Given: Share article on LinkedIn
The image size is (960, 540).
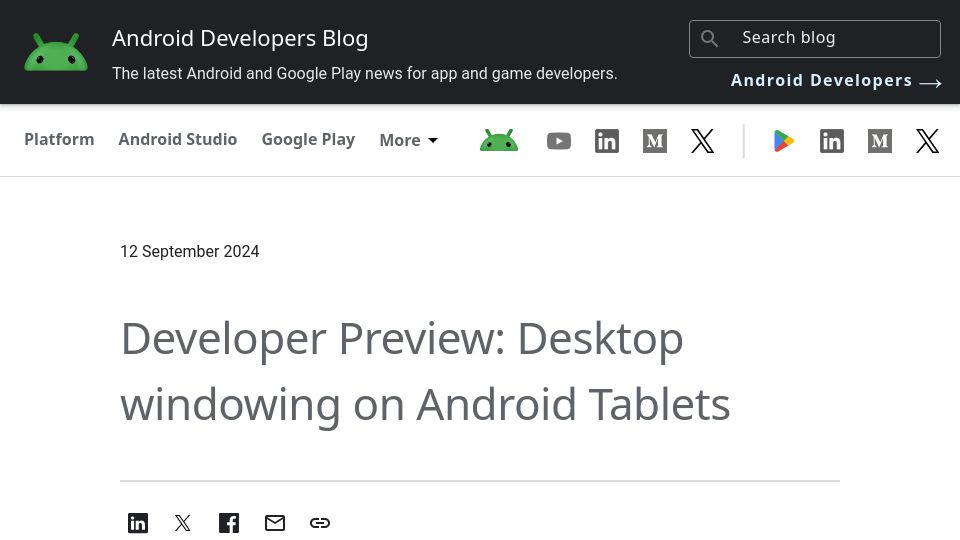Looking at the screenshot, I should (138, 523).
